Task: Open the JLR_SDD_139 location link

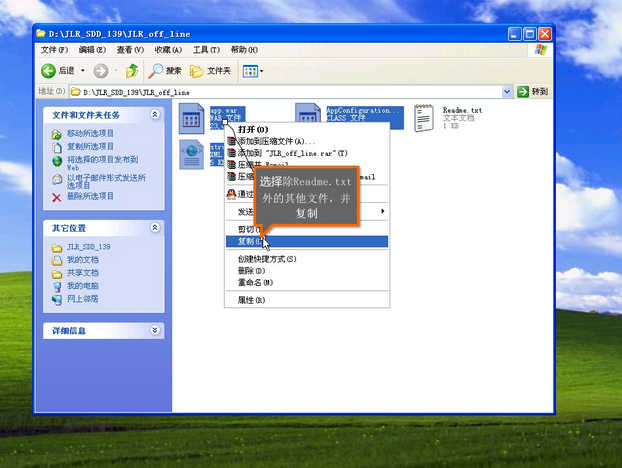Action: [x=88, y=247]
